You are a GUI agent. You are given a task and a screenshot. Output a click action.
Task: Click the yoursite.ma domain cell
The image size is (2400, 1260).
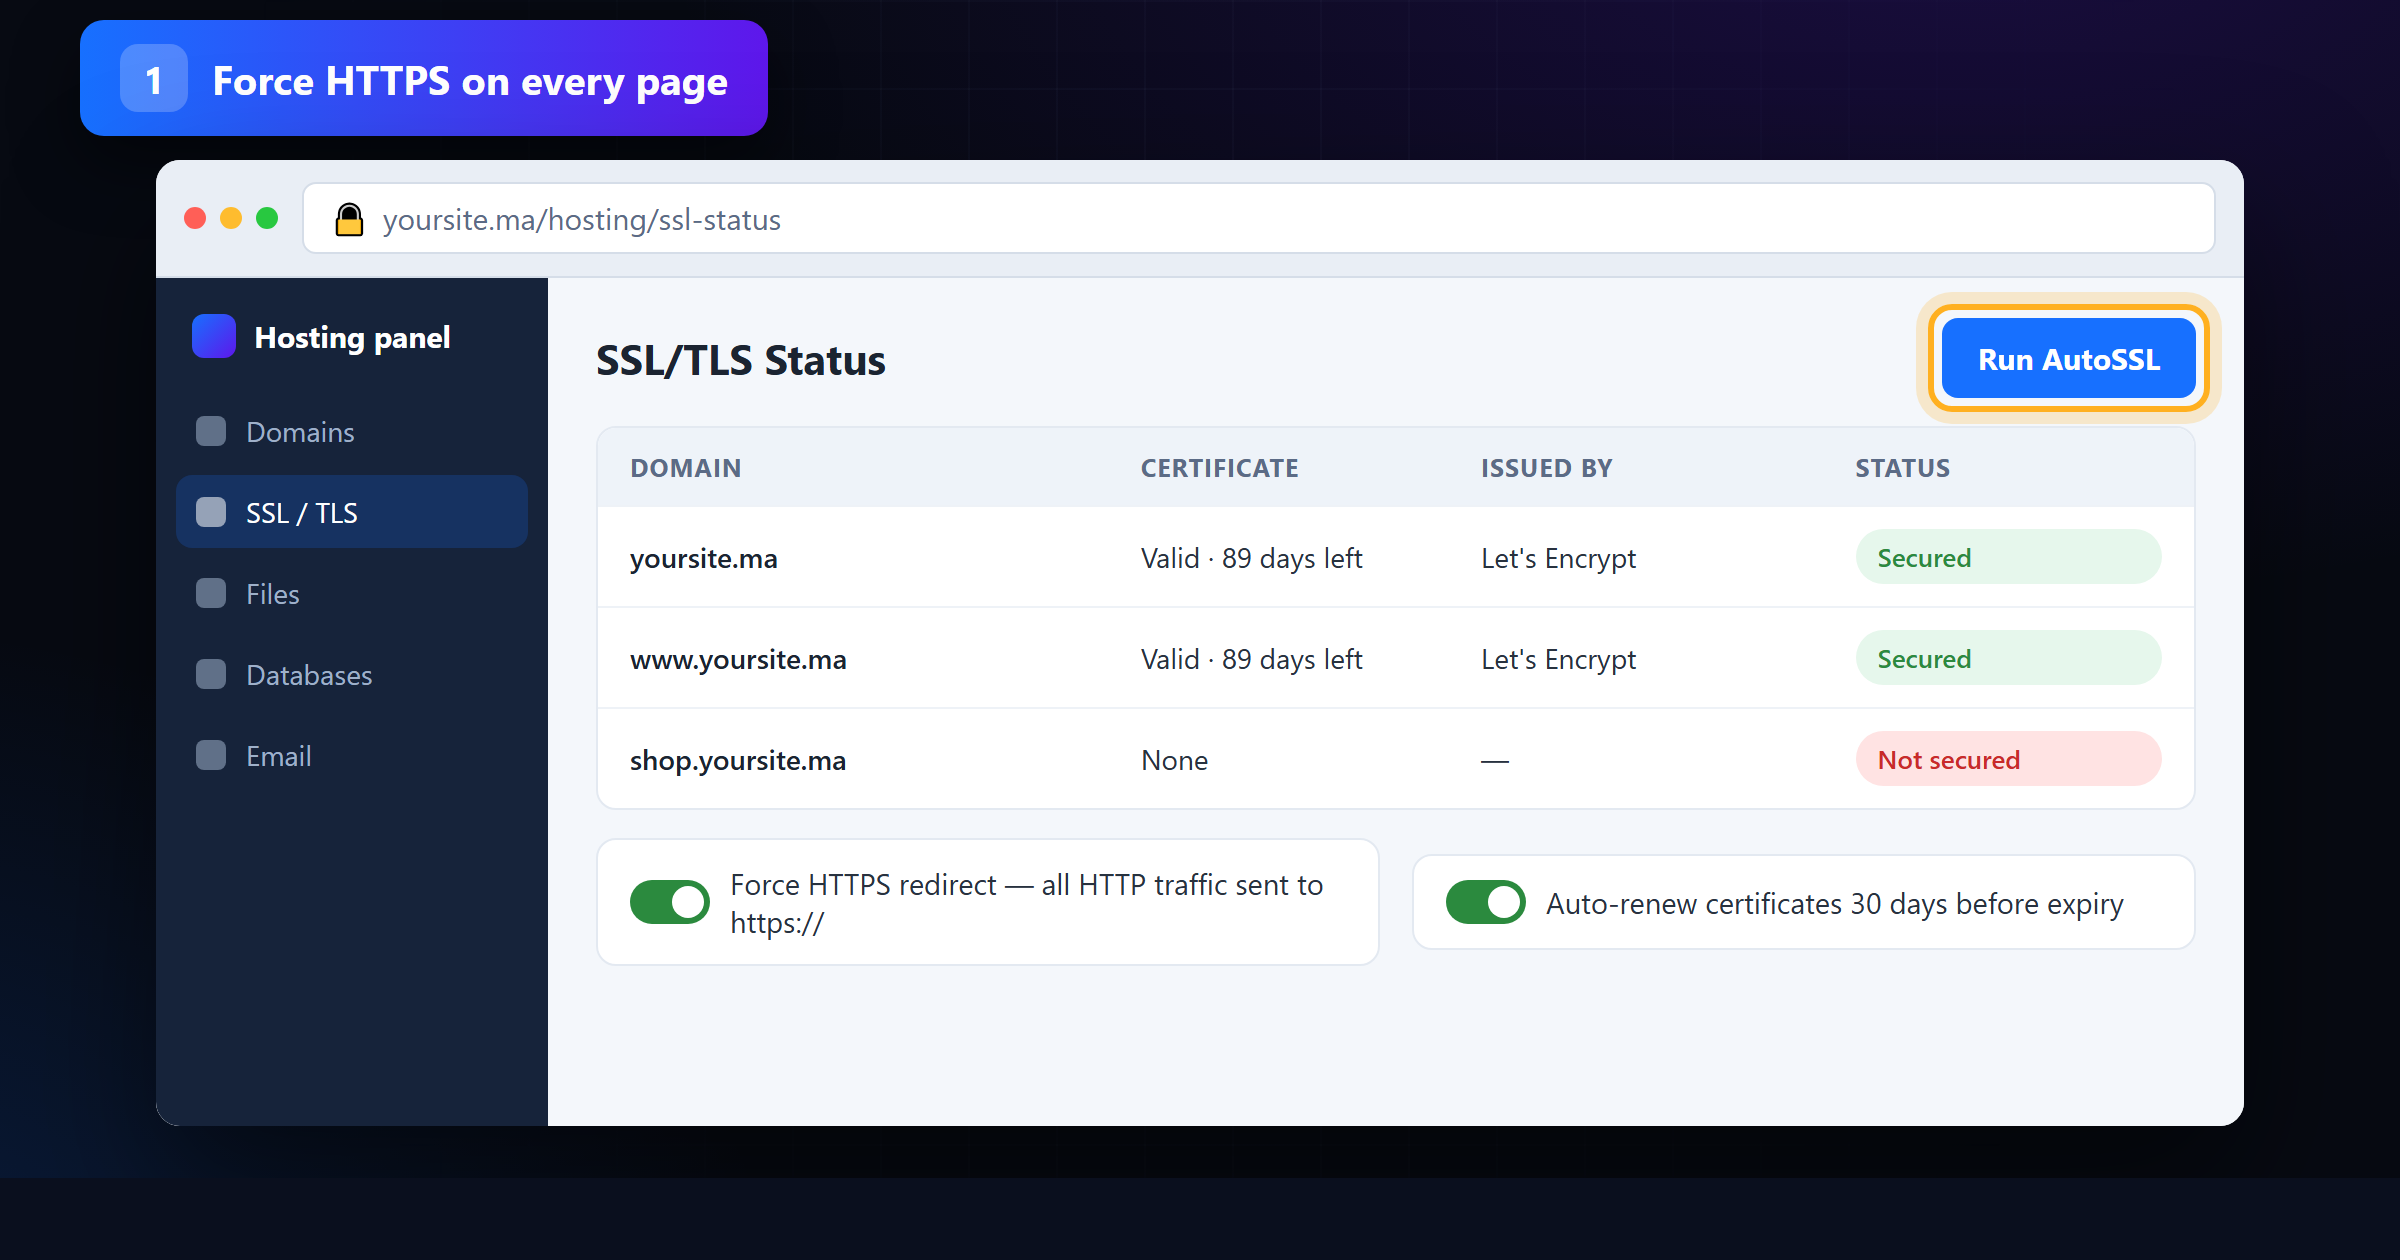704,558
